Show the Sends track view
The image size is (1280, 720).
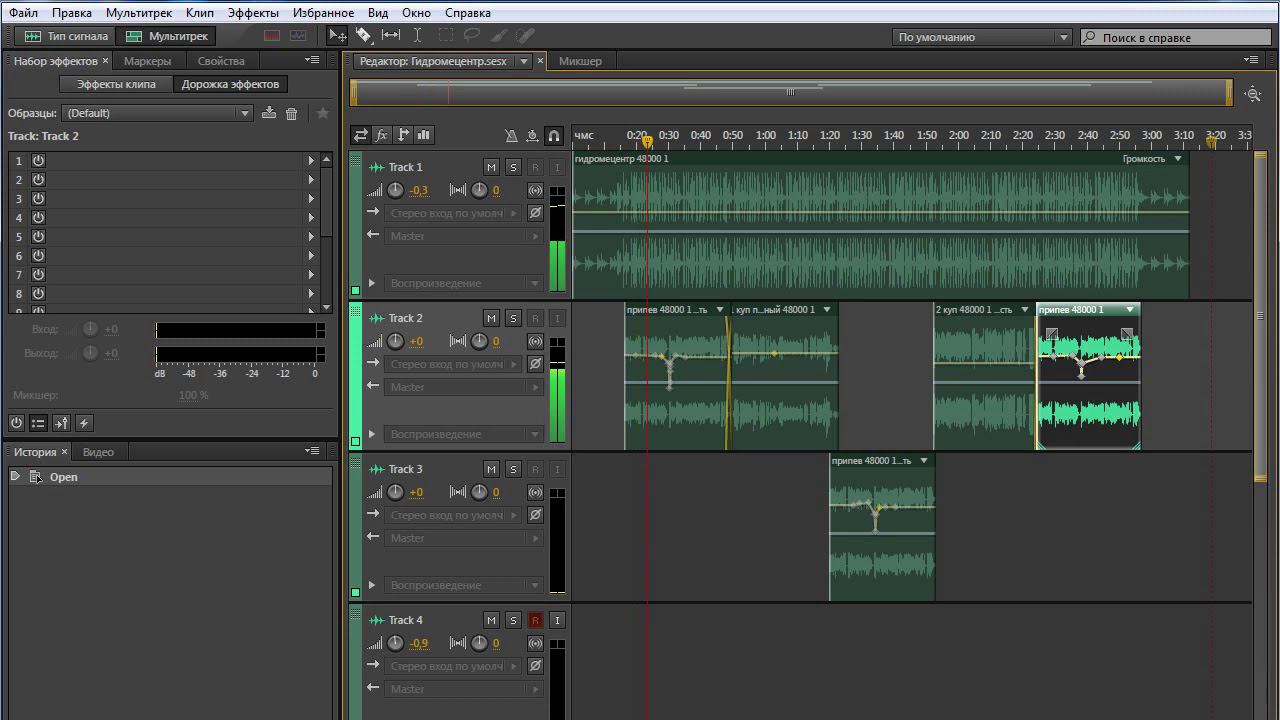tap(403, 135)
